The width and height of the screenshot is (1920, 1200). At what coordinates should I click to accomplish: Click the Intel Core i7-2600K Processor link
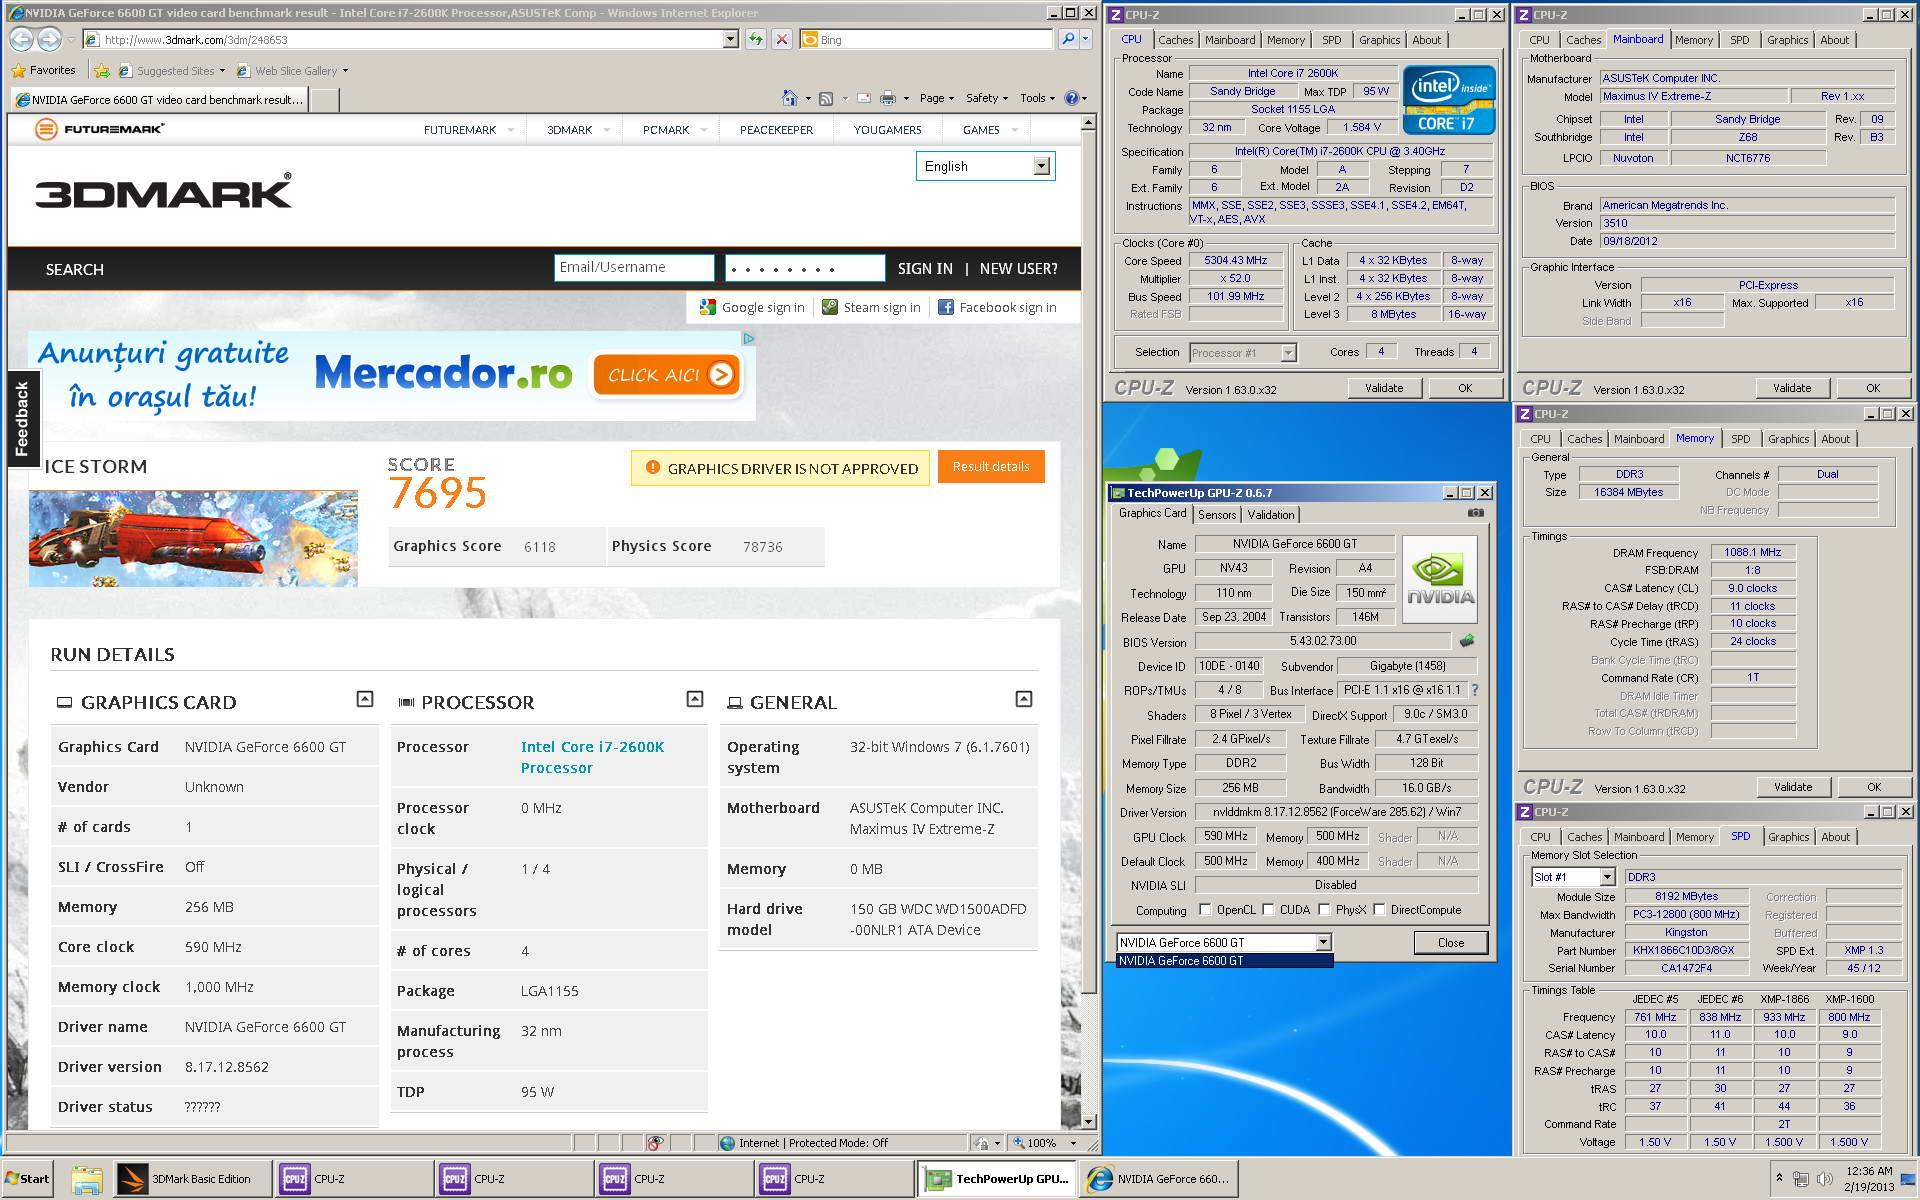coord(592,757)
